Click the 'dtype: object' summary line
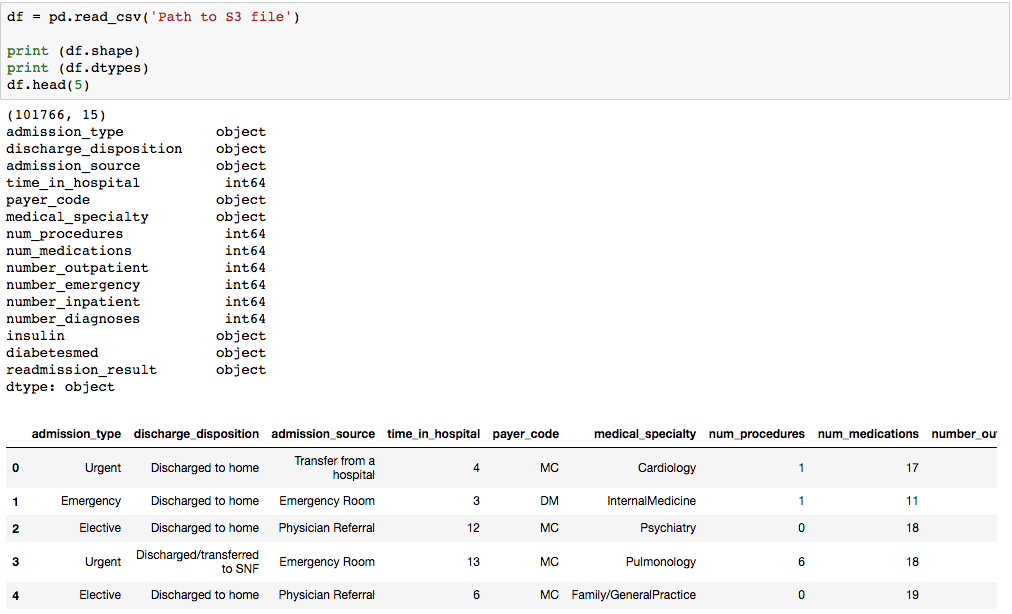This screenshot has width=1012, height=614. click(61, 387)
